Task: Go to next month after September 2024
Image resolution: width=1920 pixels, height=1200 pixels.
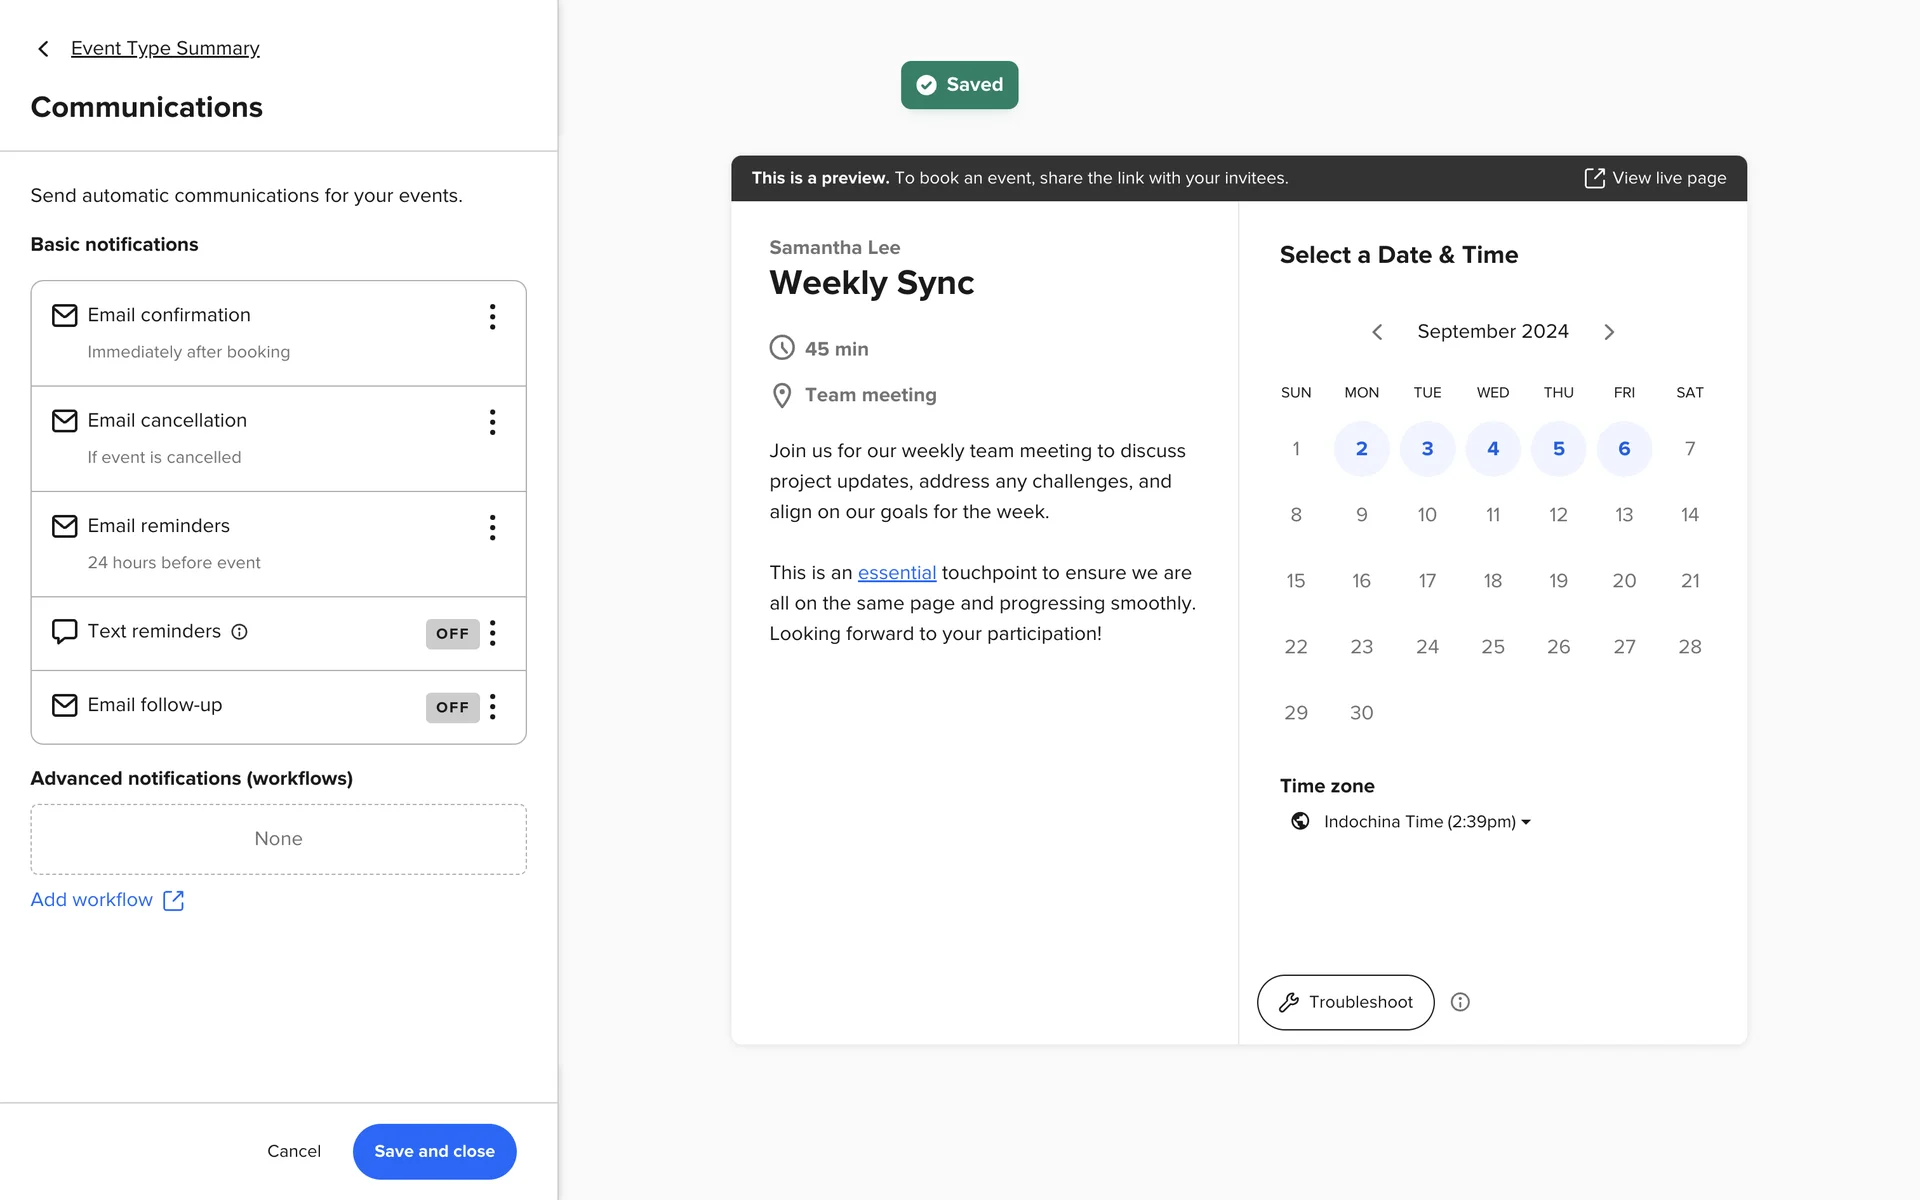Action: click(1609, 332)
